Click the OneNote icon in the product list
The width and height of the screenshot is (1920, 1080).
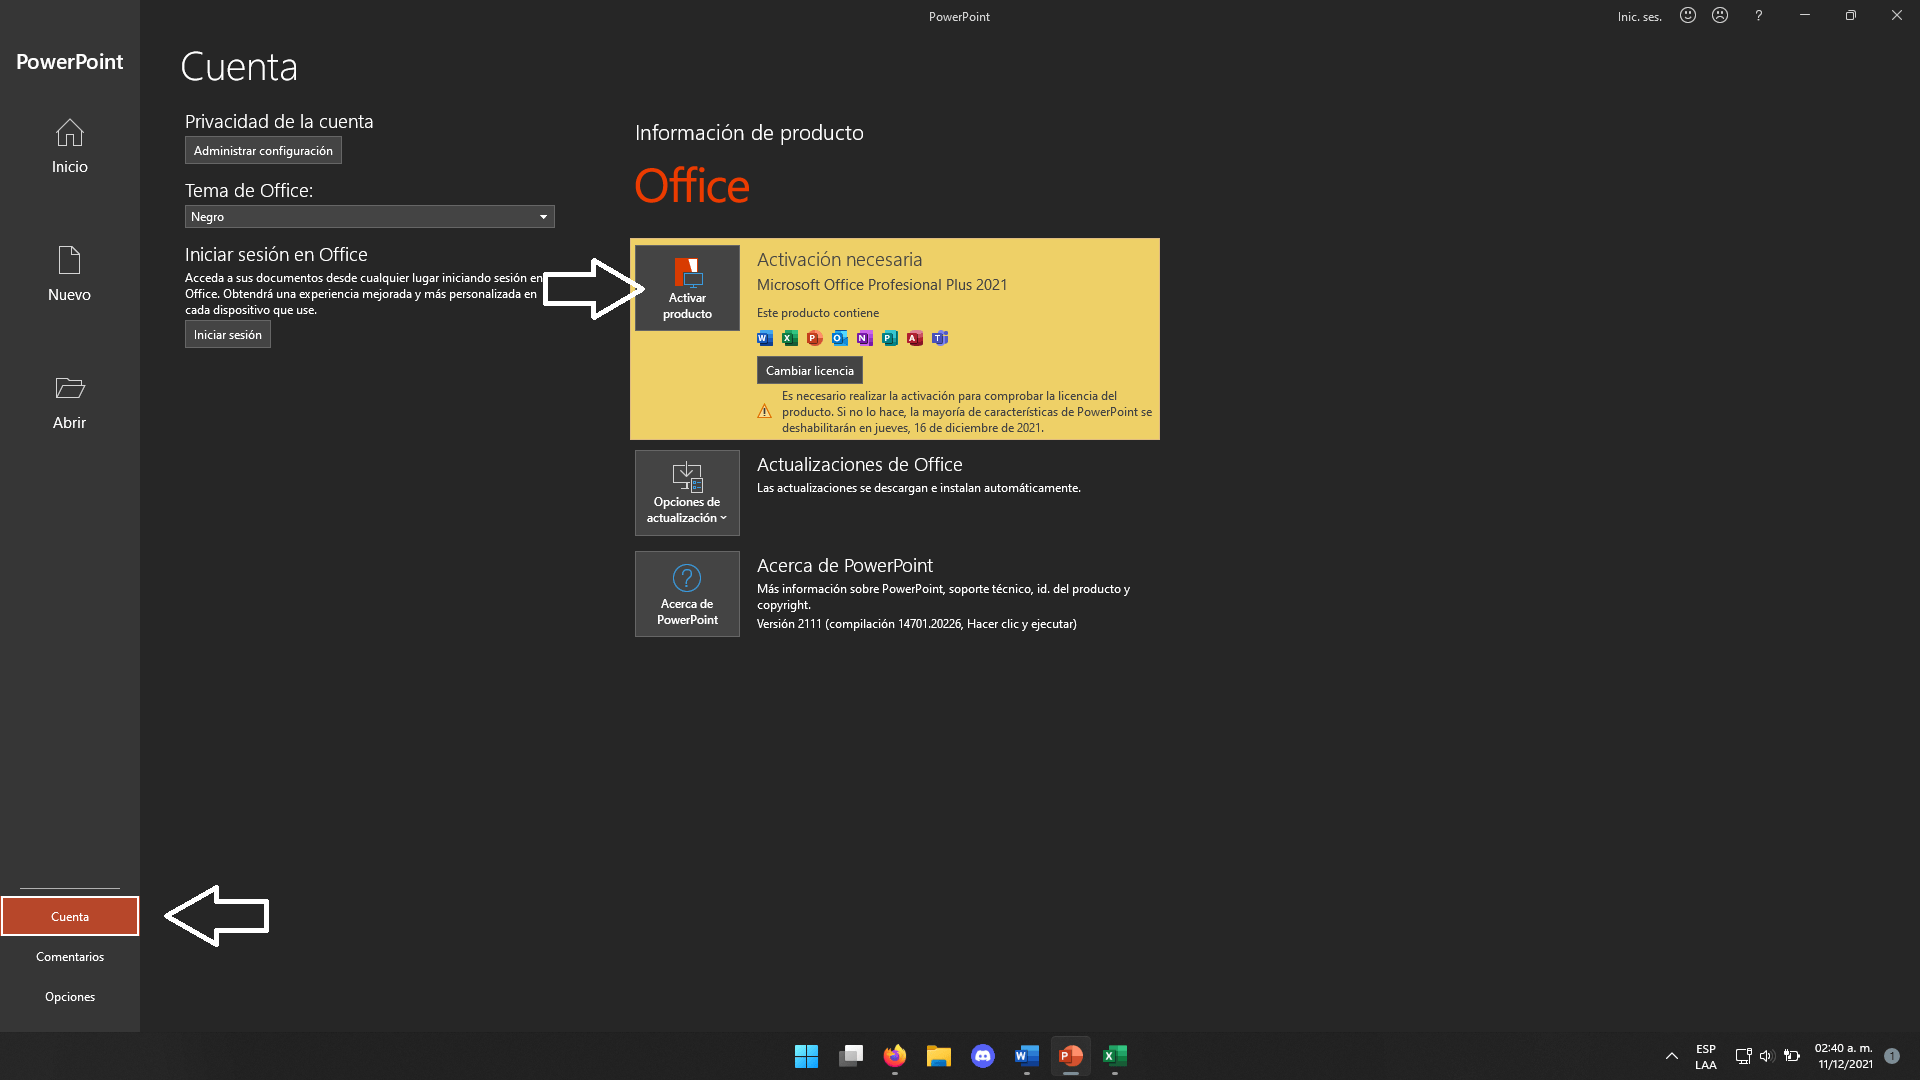[x=864, y=338]
